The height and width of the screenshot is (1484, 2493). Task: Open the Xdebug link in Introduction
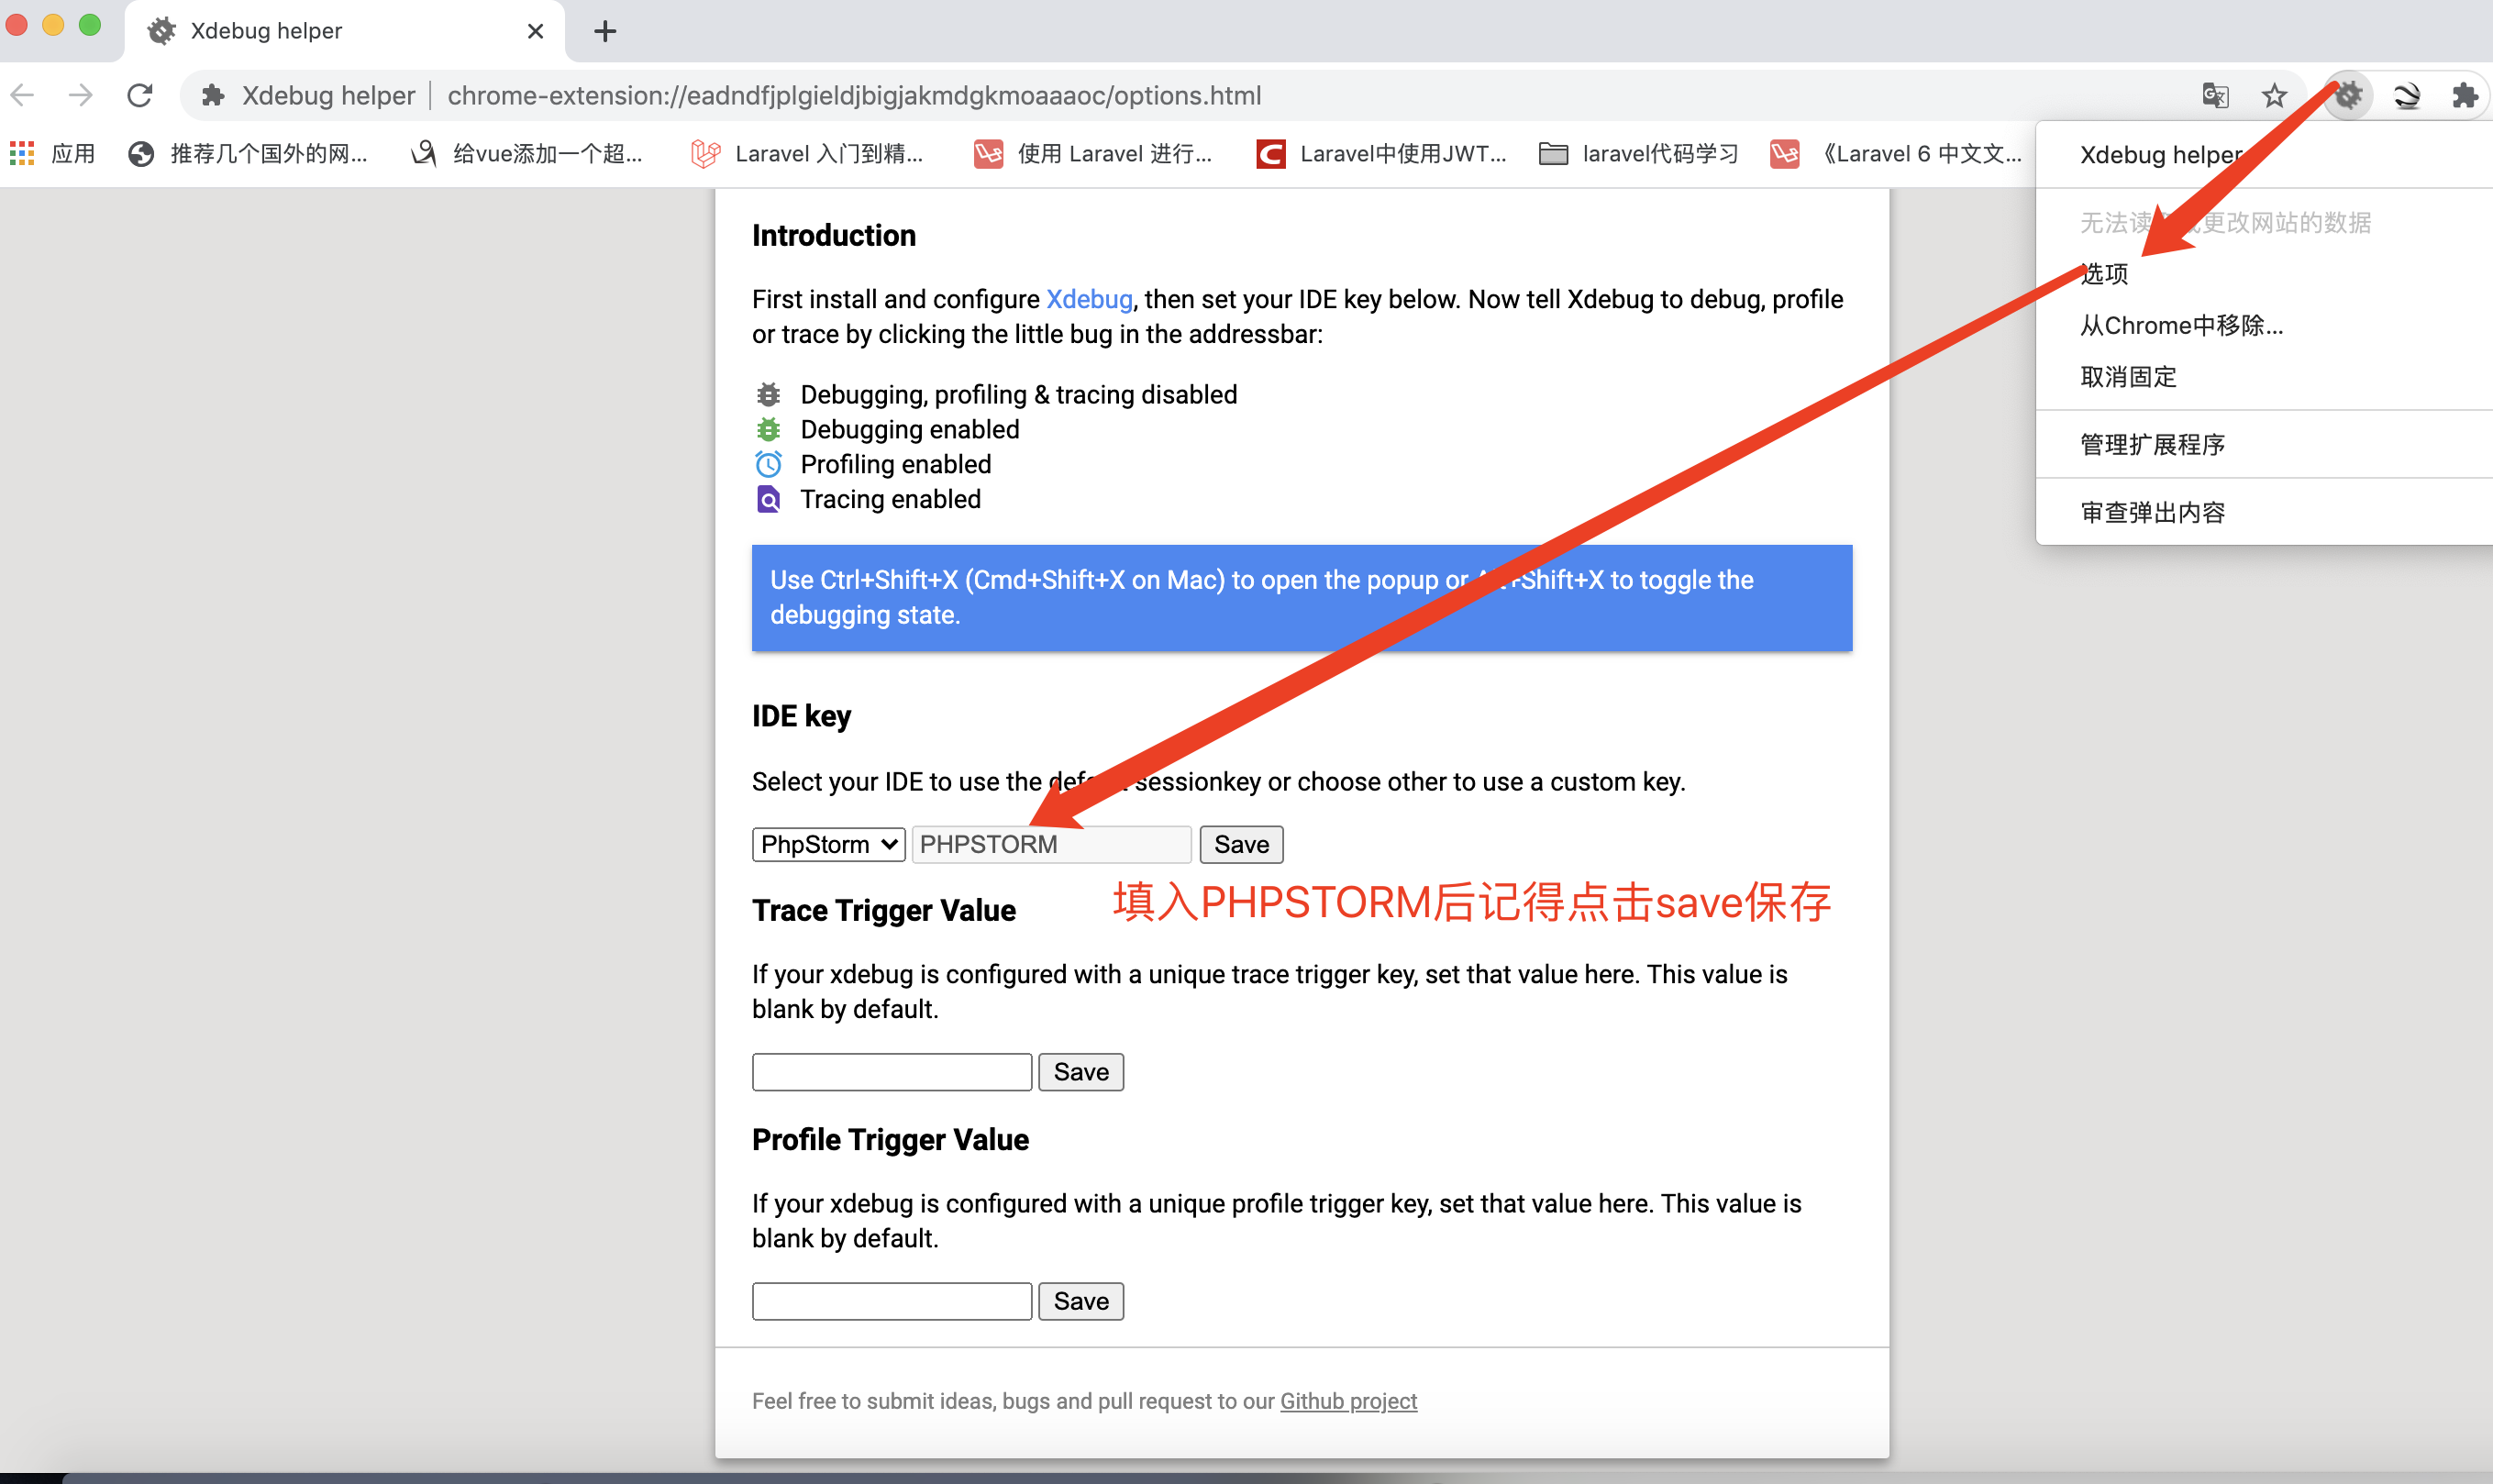coord(1088,299)
